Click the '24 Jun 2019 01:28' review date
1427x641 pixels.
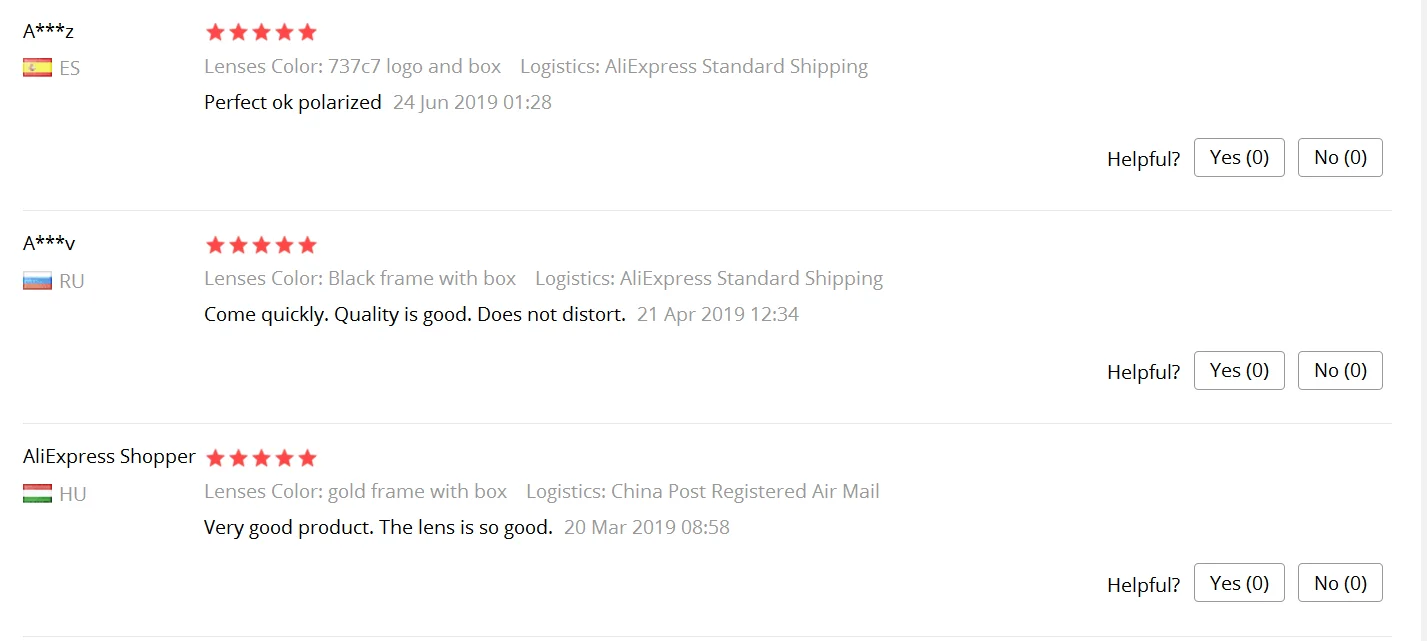[x=472, y=102]
